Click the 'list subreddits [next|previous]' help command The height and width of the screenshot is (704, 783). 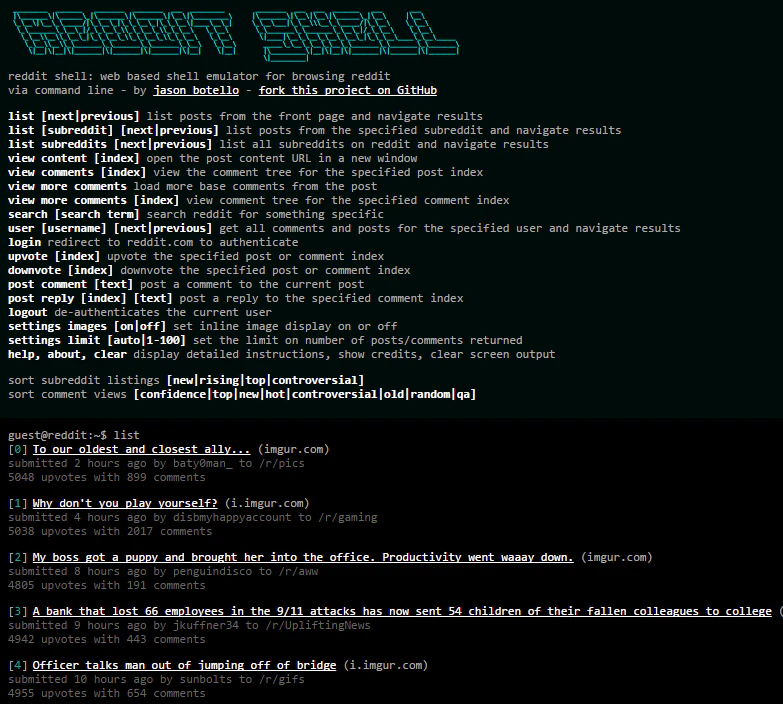[x=110, y=144]
